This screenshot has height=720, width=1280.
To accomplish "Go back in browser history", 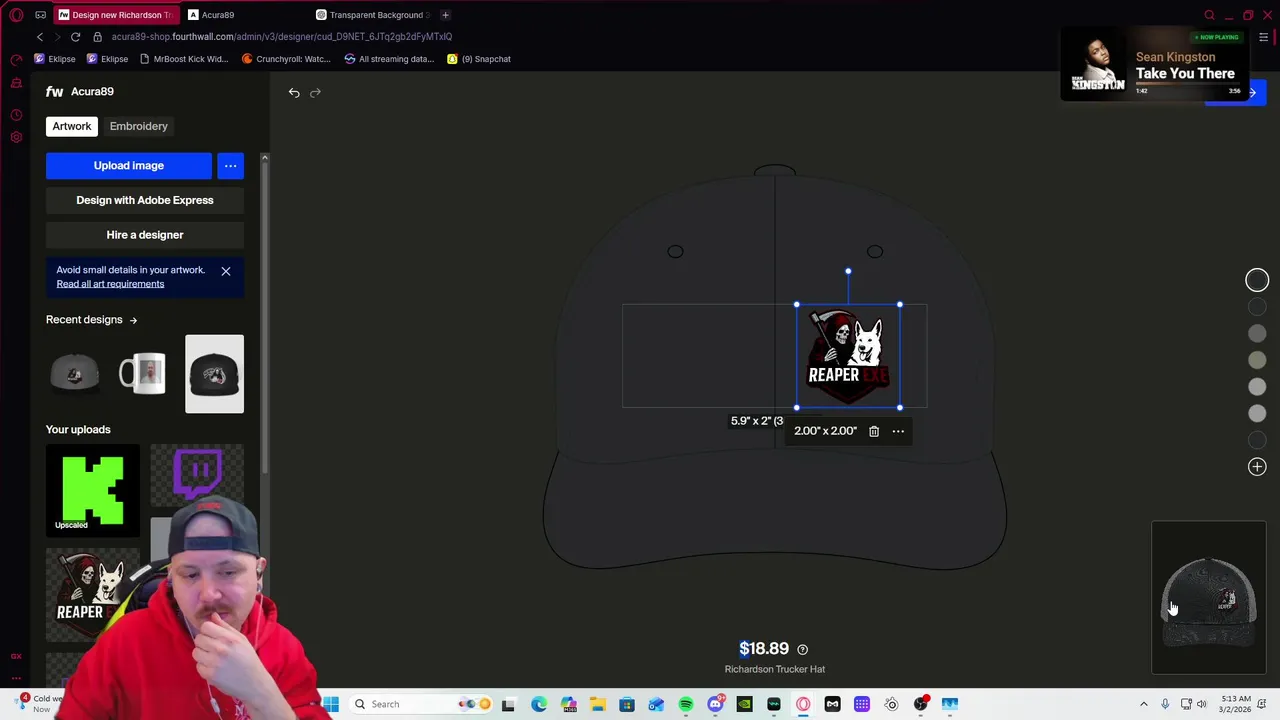I will pyautogui.click(x=40, y=37).
